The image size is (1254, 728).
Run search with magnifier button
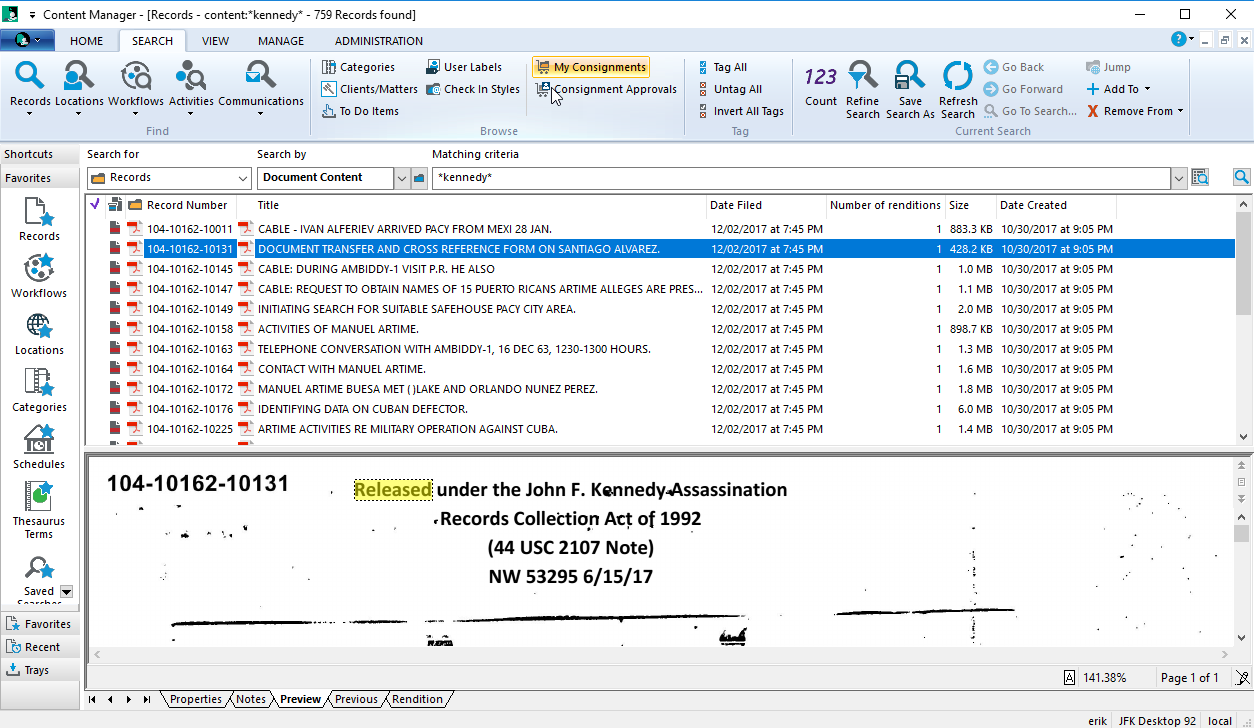click(x=1241, y=177)
